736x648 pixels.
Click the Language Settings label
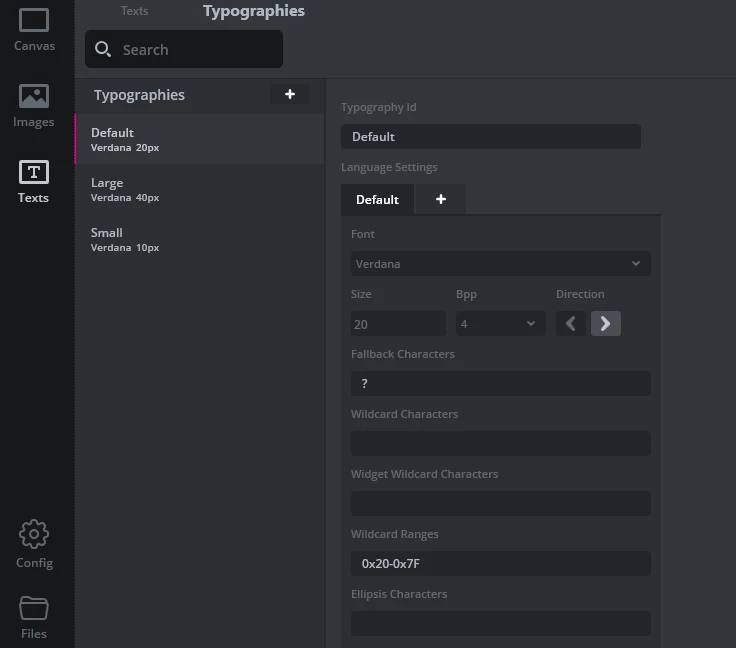coord(389,167)
